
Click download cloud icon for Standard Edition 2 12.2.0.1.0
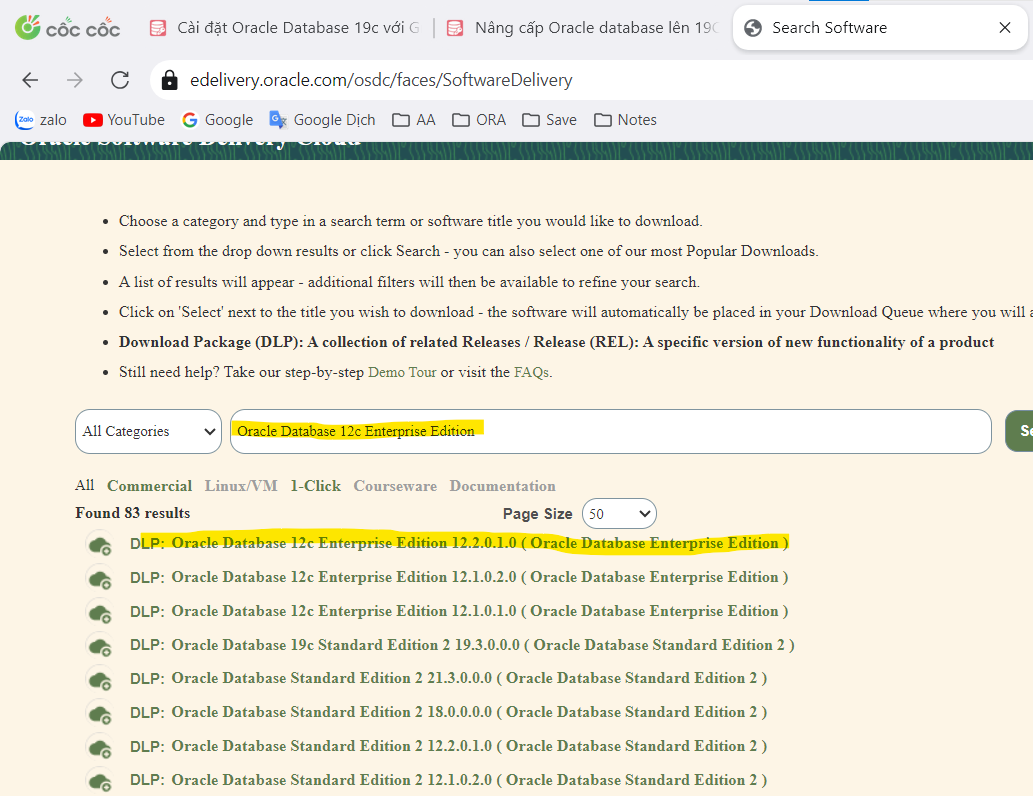[100, 748]
